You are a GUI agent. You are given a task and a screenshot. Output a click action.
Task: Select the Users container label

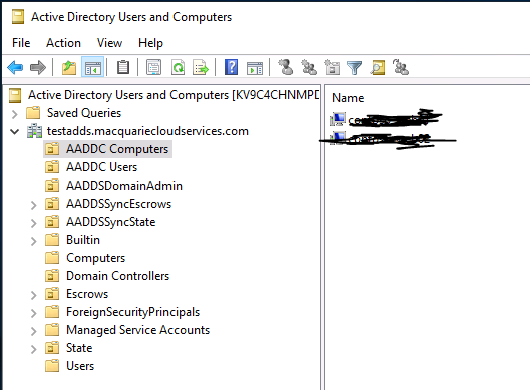point(80,366)
